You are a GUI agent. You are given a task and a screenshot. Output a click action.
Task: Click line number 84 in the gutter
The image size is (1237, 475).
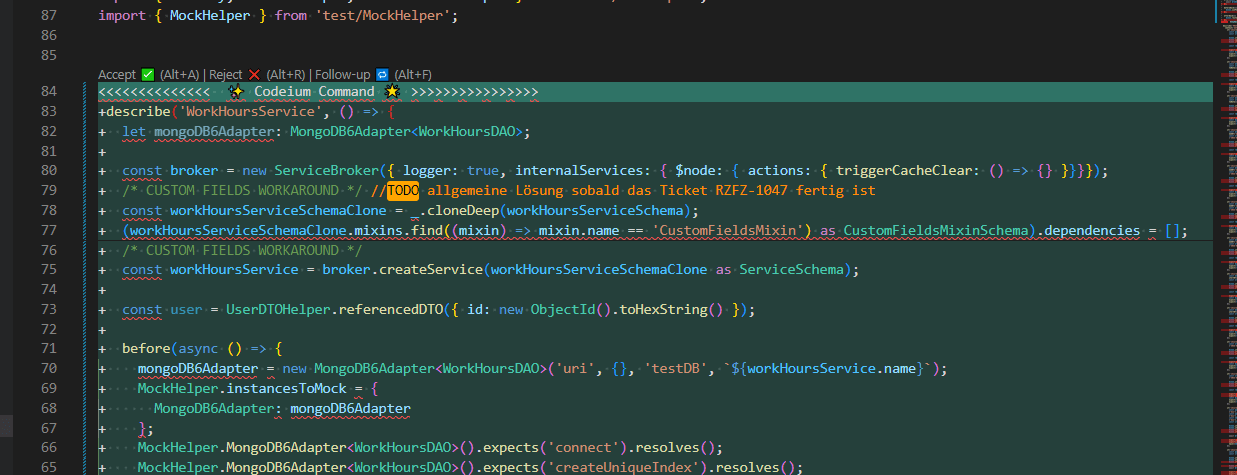click(x=48, y=92)
